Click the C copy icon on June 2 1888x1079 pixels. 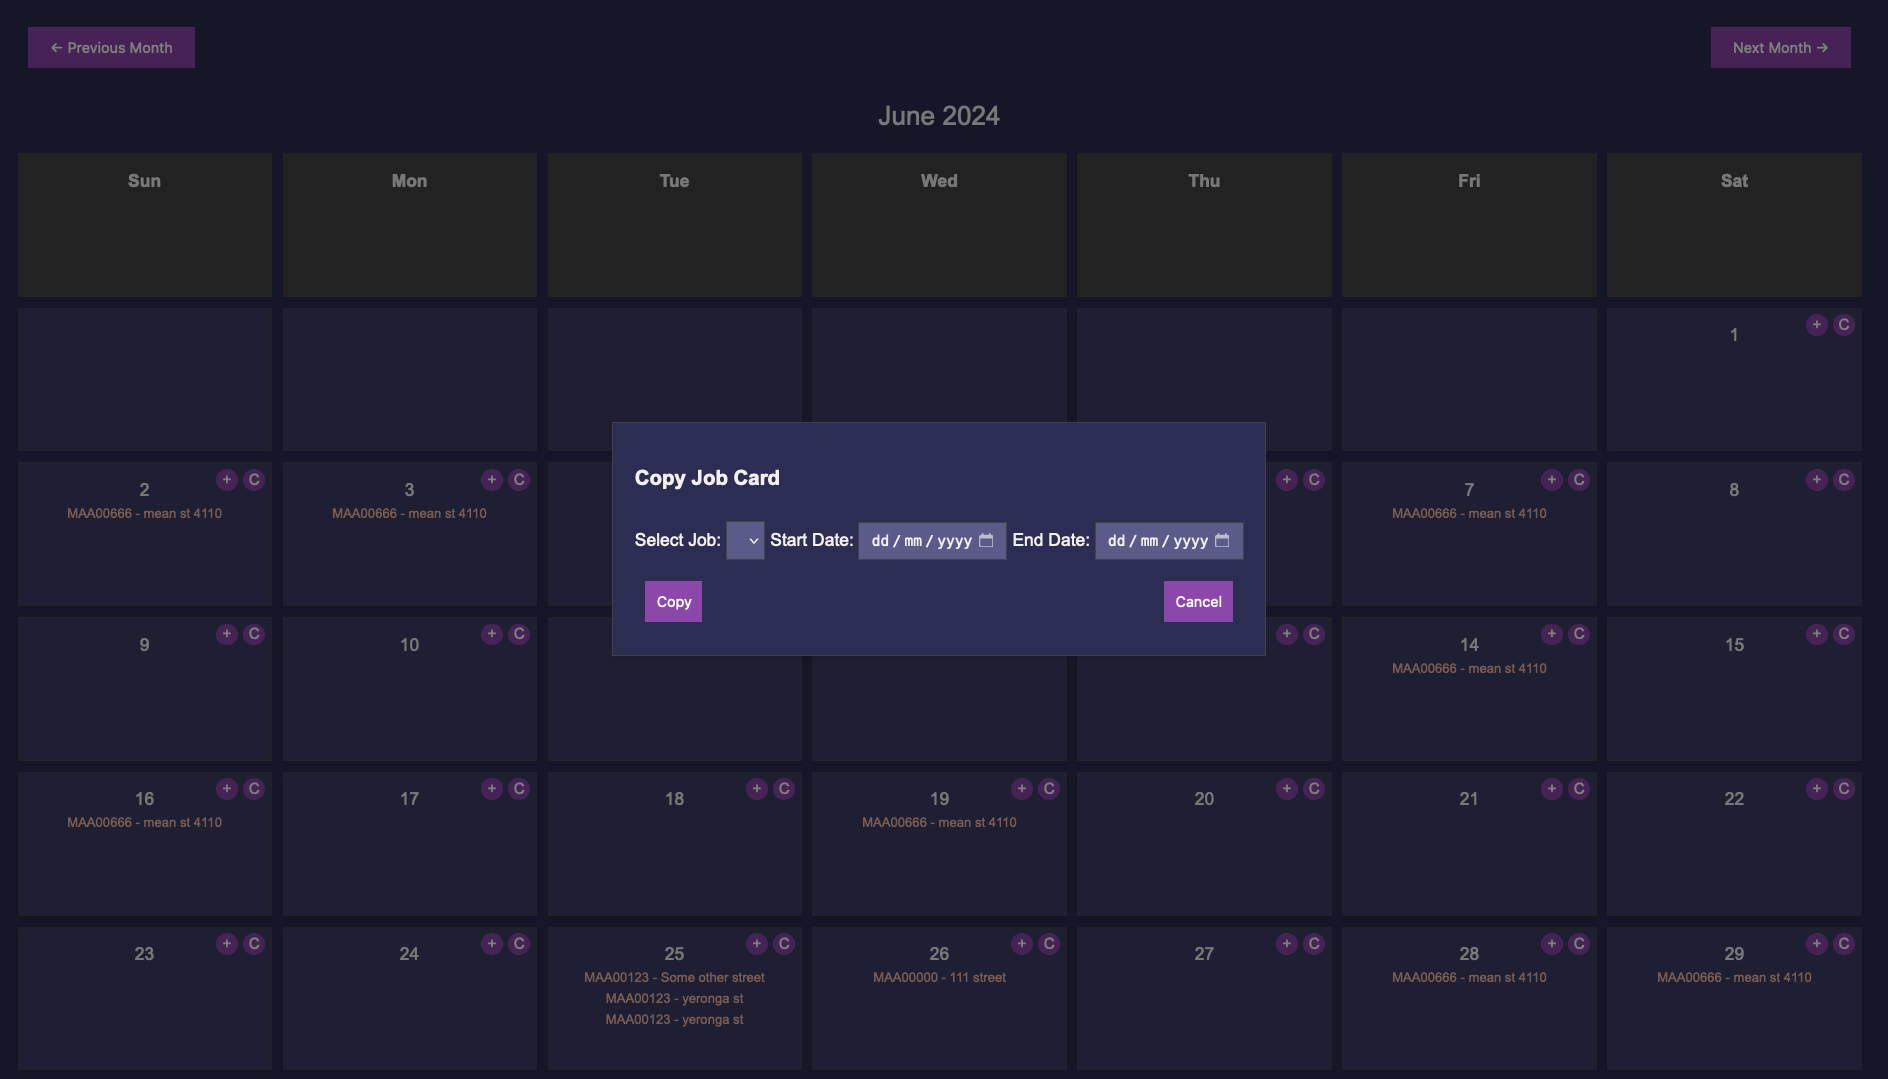[254, 480]
